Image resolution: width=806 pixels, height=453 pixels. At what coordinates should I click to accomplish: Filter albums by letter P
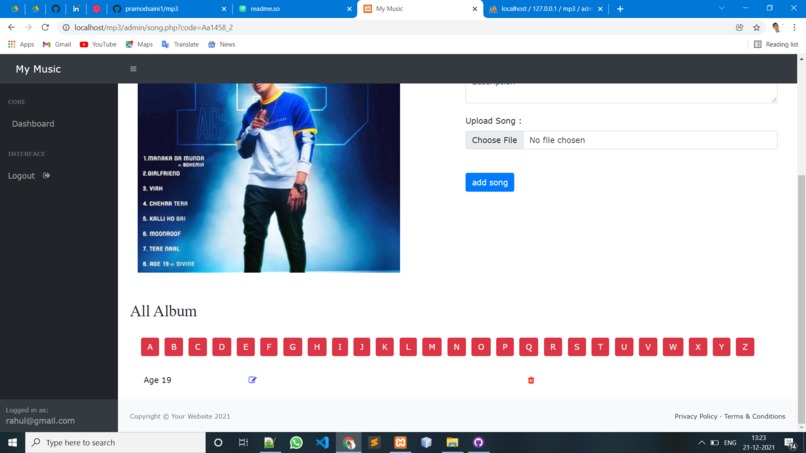pos(505,347)
